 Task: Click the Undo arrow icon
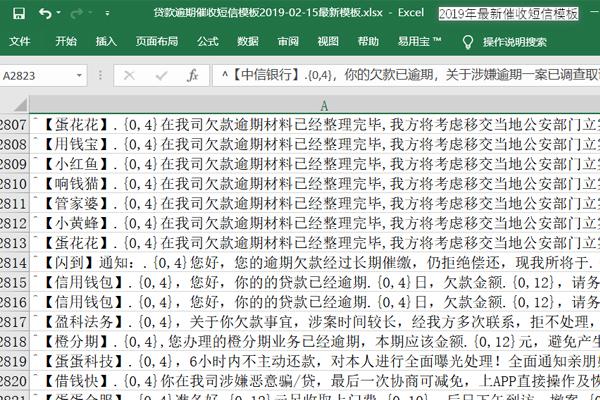(45, 13)
